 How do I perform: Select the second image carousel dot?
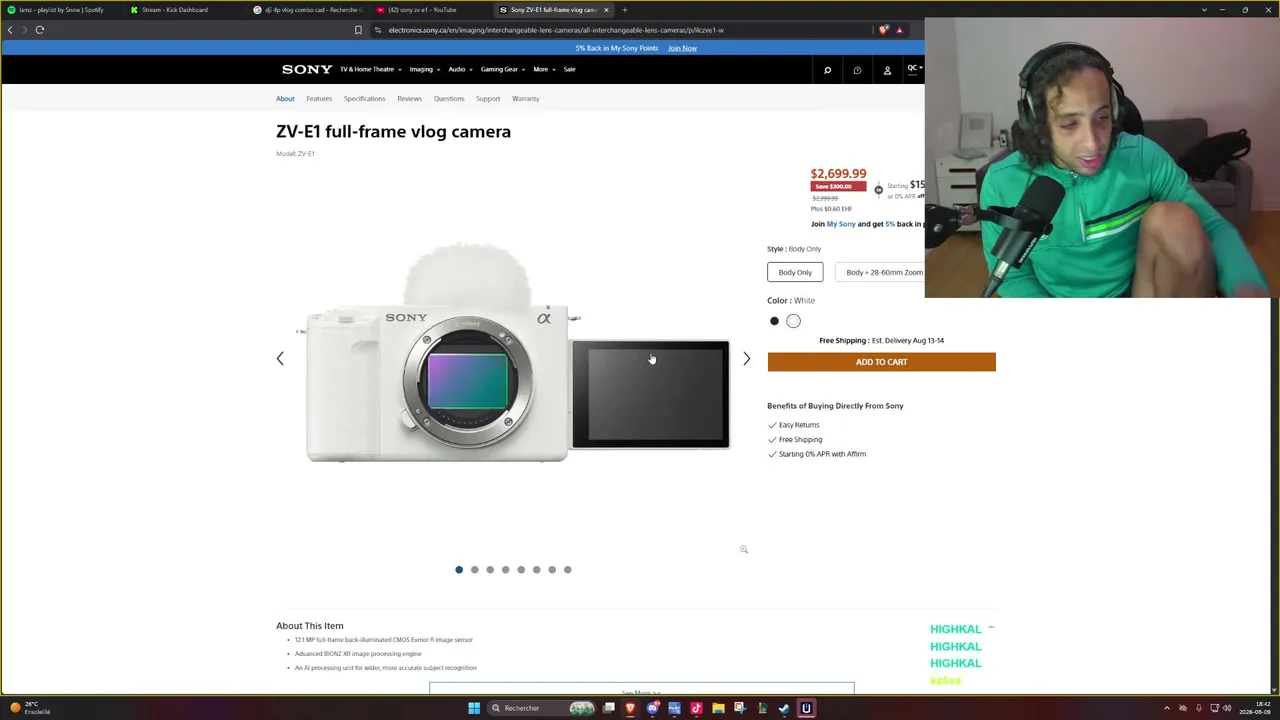tap(474, 570)
